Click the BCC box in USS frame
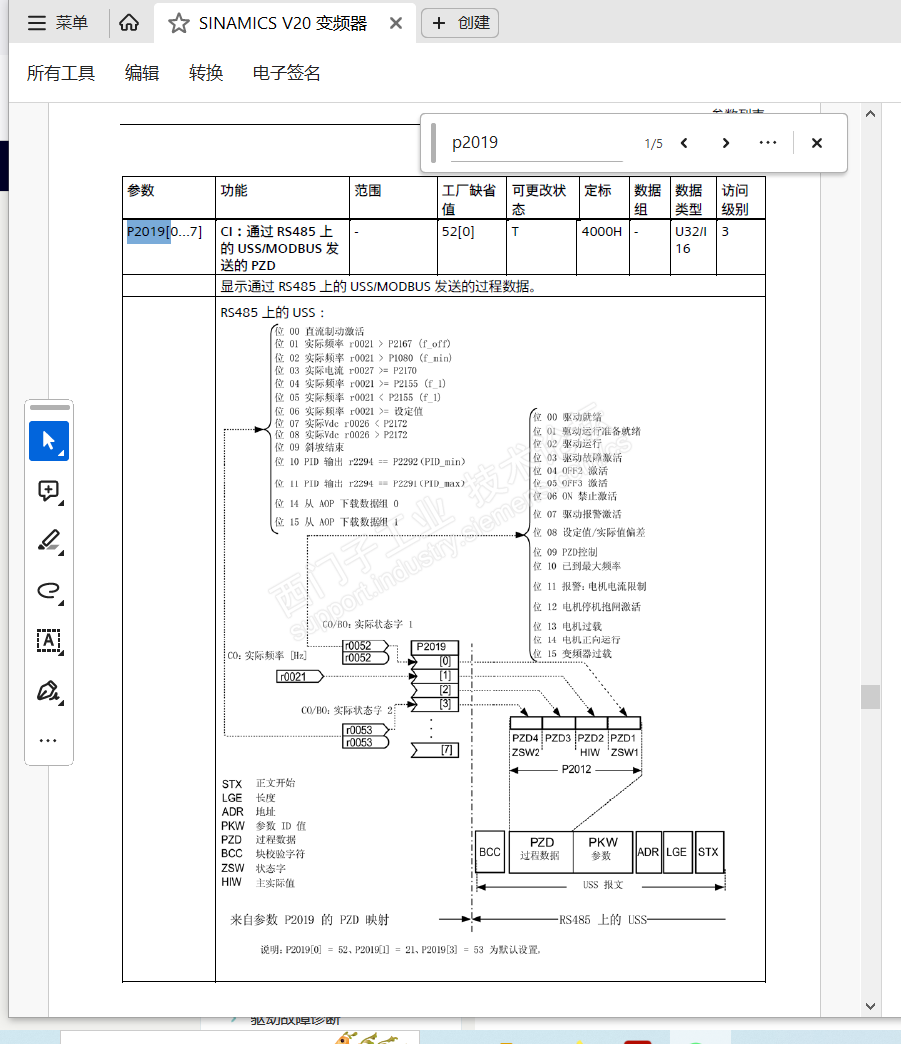 click(490, 852)
